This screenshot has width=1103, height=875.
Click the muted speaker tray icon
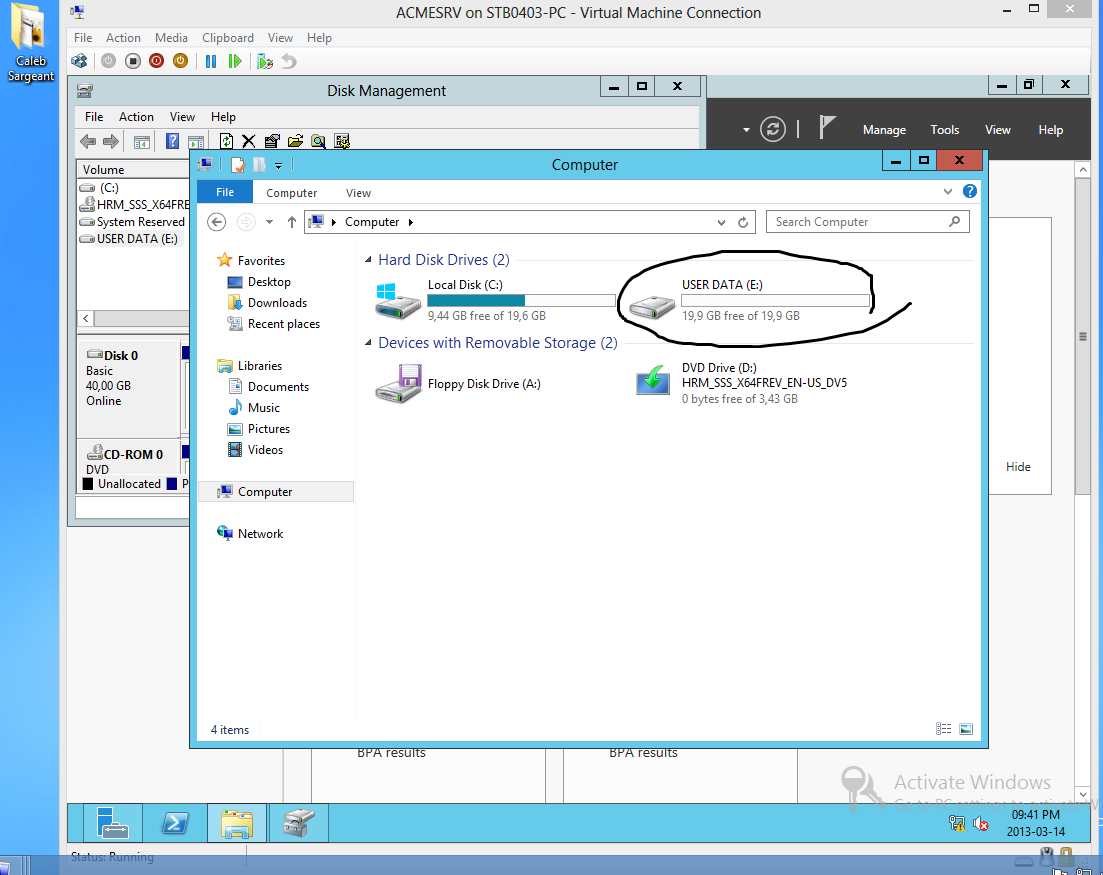pyautogui.click(x=981, y=822)
